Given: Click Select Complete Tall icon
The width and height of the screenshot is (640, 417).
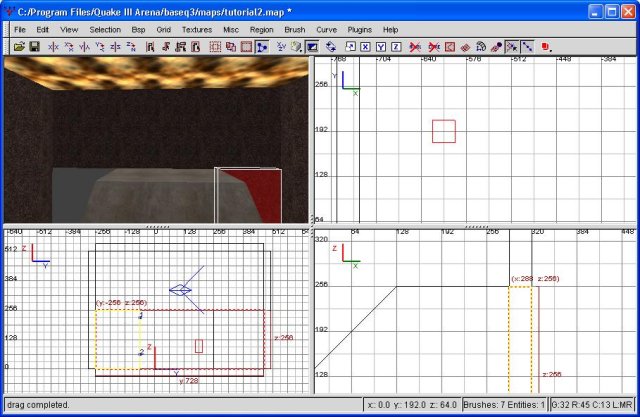Looking at the screenshot, I should click(150, 47).
